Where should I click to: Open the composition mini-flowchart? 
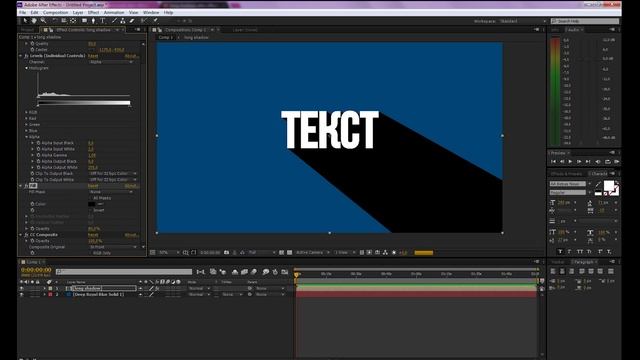pos(200,272)
